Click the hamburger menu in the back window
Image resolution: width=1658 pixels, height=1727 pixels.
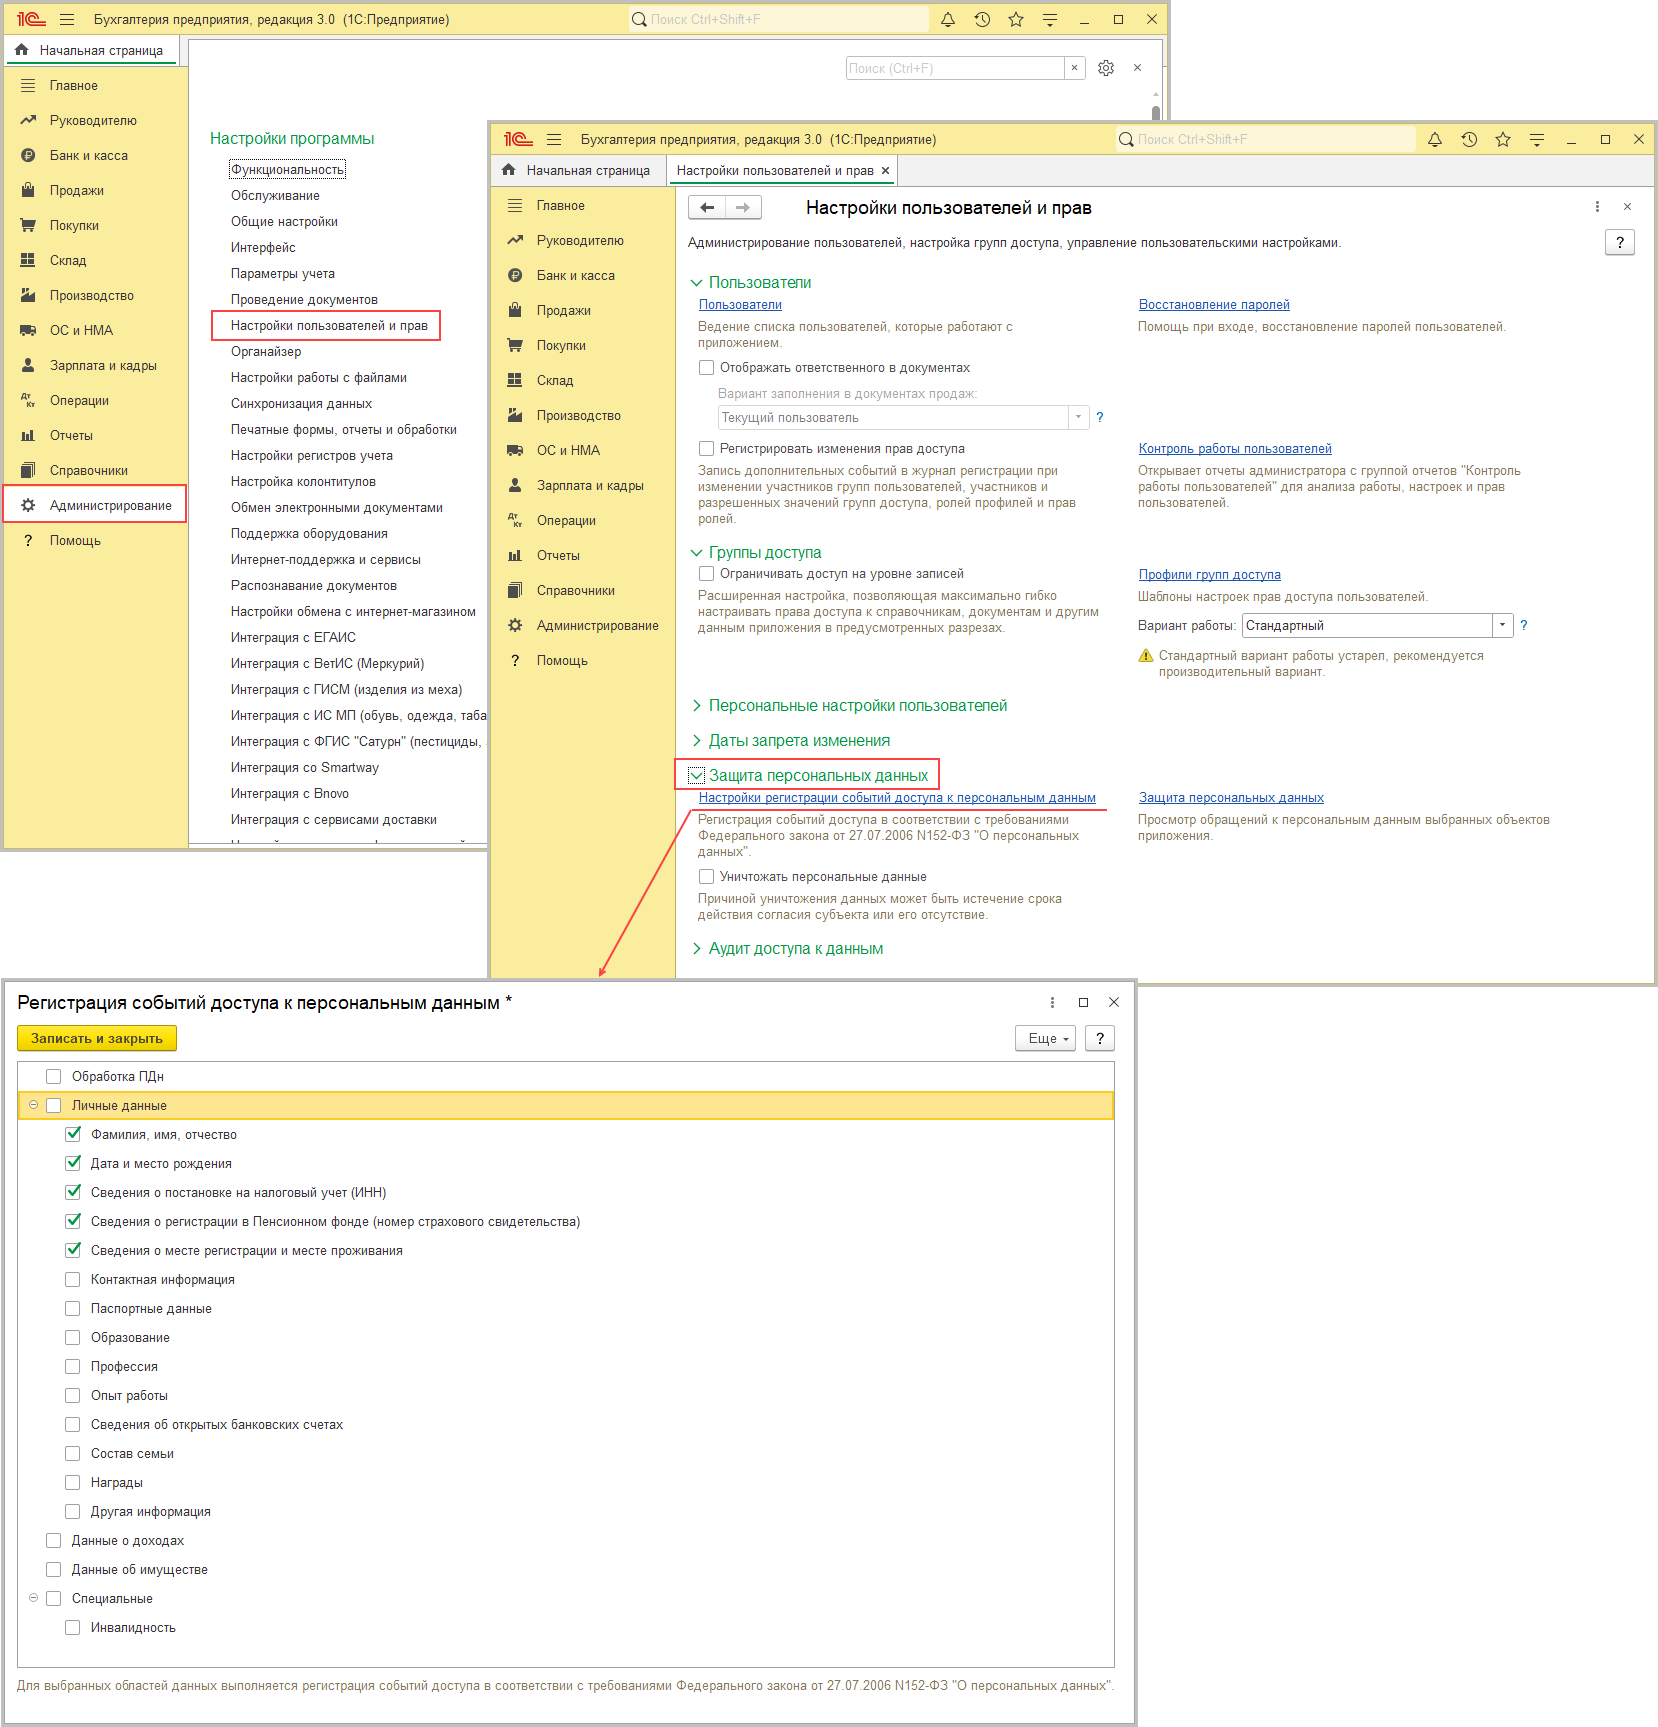pos(67,20)
